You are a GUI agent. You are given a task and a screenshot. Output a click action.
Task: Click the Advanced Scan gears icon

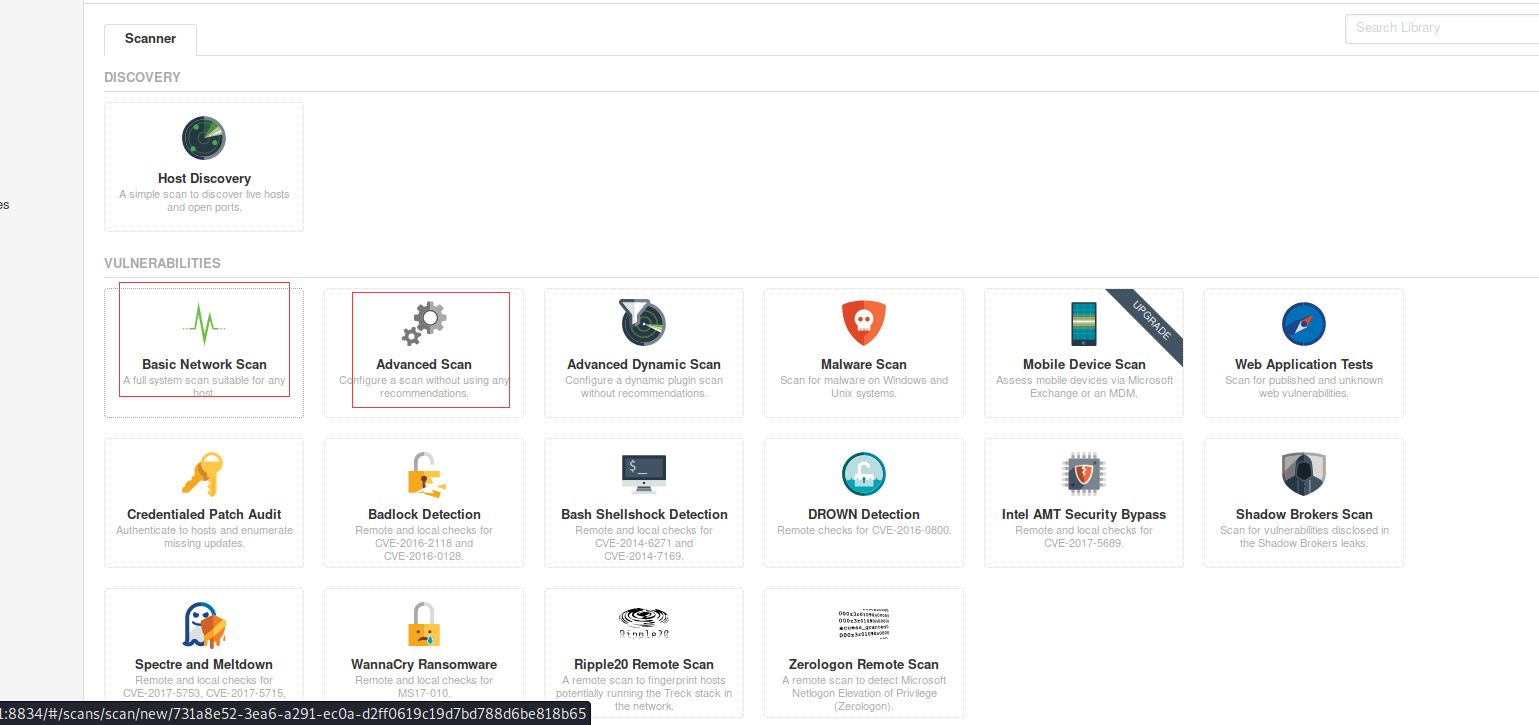click(424, 323)
